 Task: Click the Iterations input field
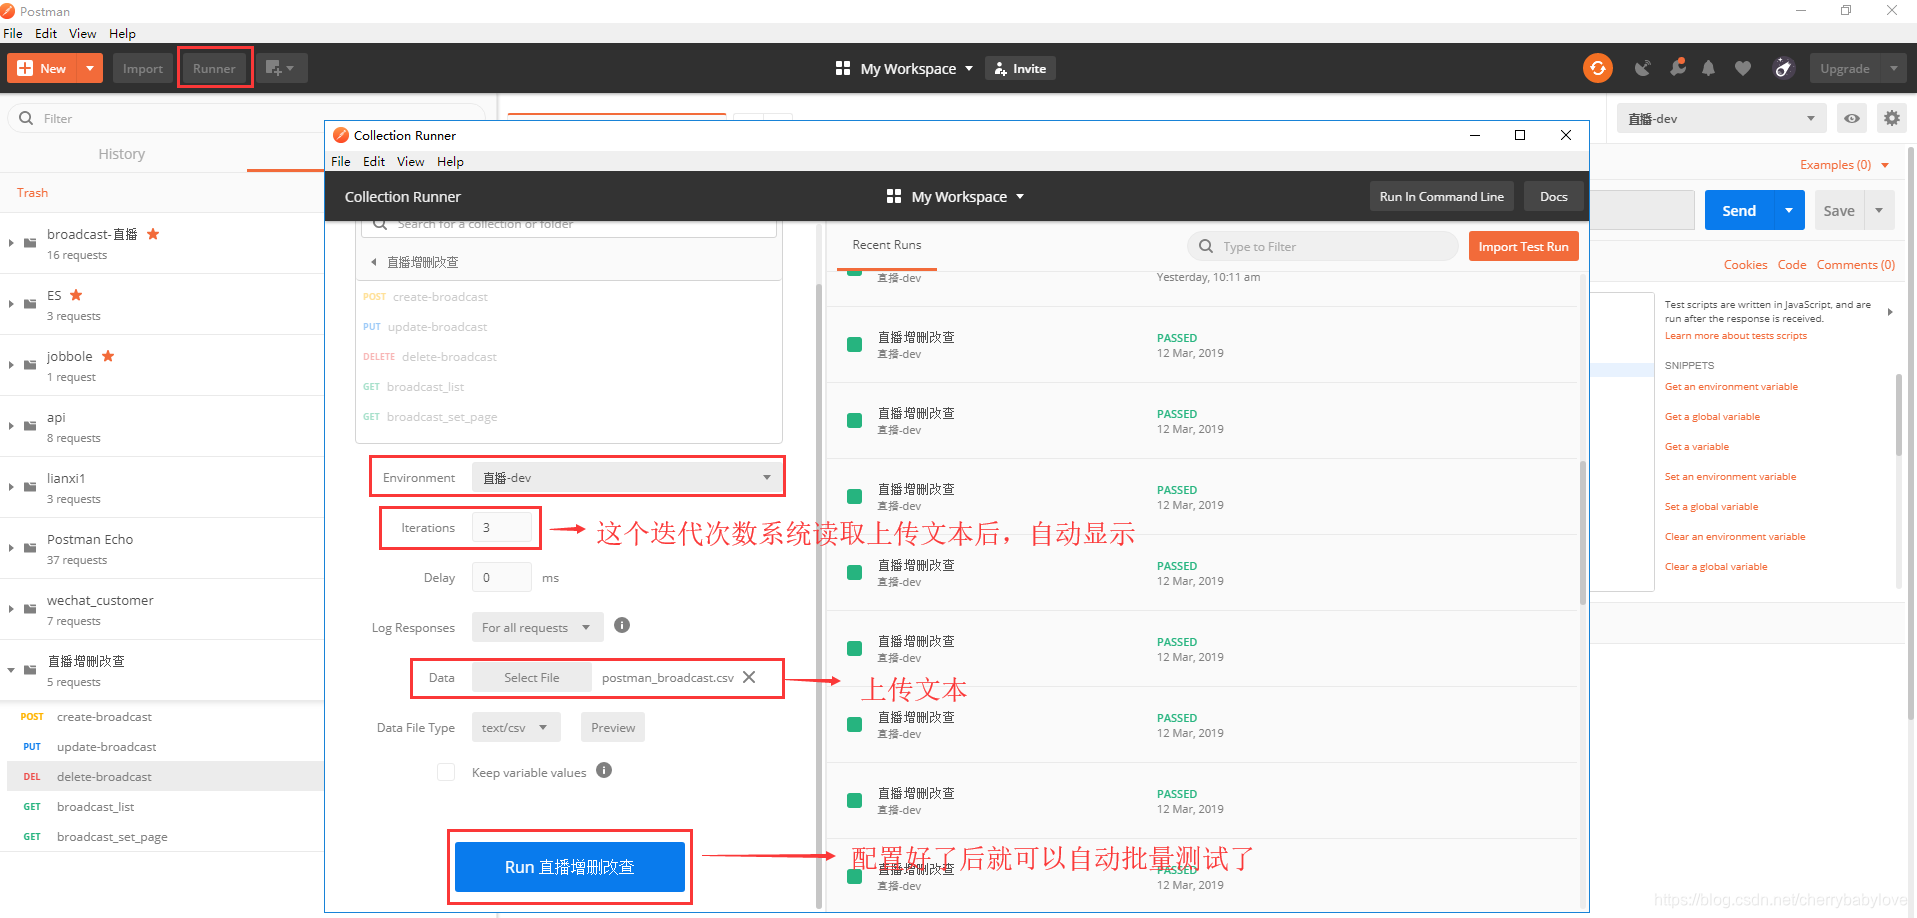(x=502, y=527)
